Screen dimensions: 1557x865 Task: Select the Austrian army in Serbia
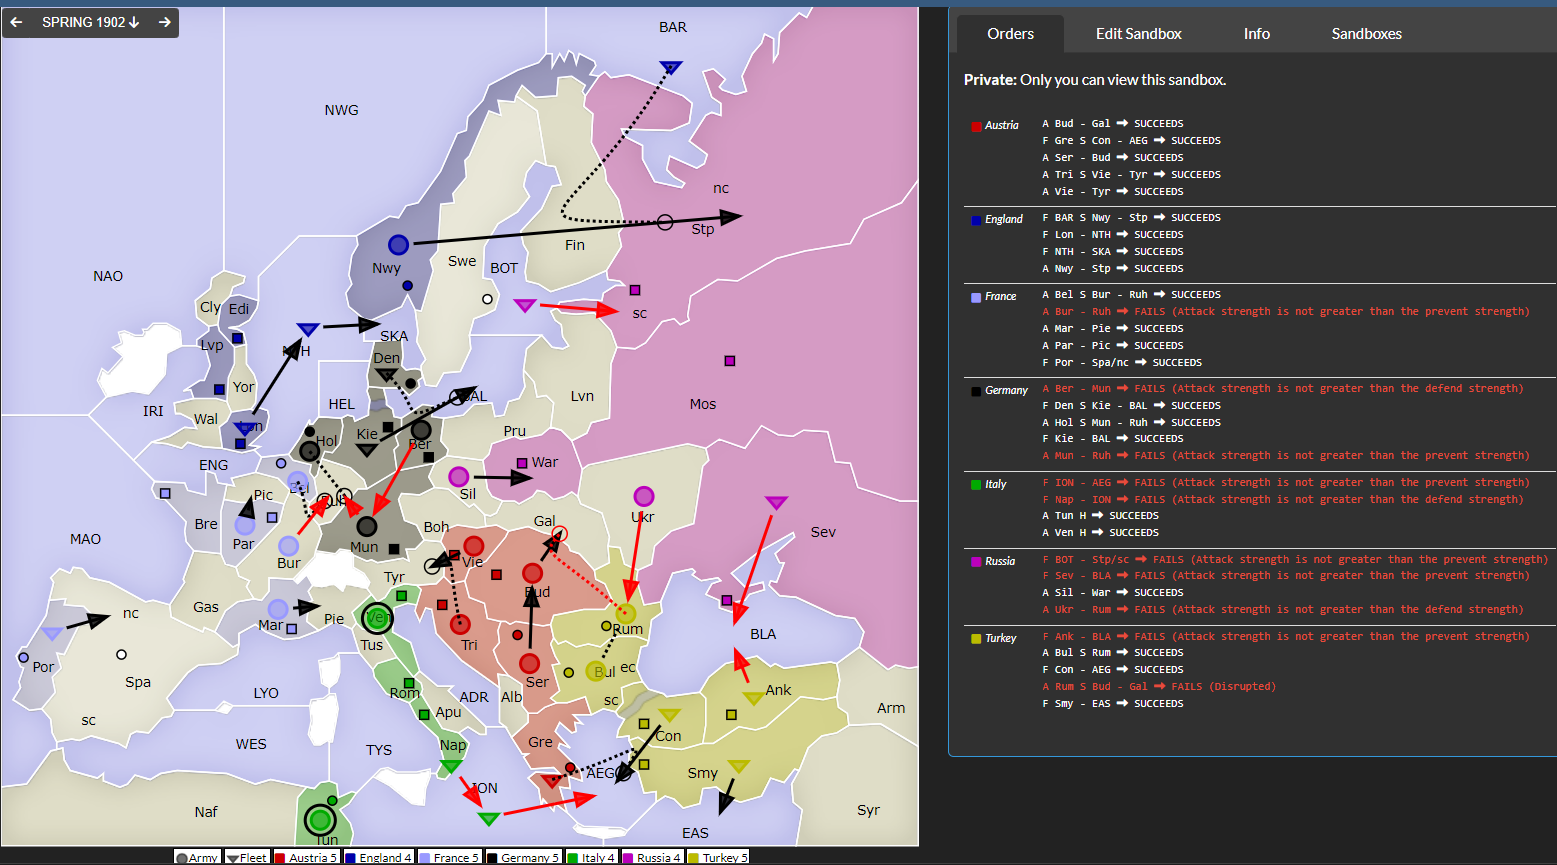point(530,663)
